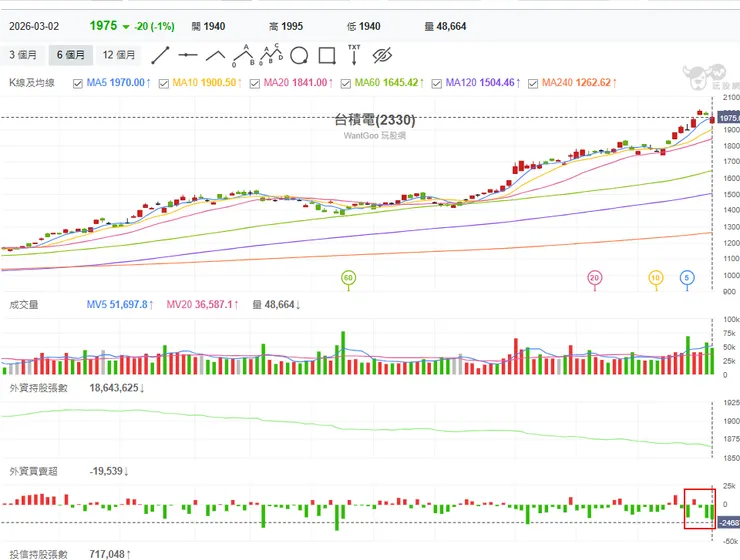
Task: Click the green 60 MA marker pin
Action: pos(348,278)
